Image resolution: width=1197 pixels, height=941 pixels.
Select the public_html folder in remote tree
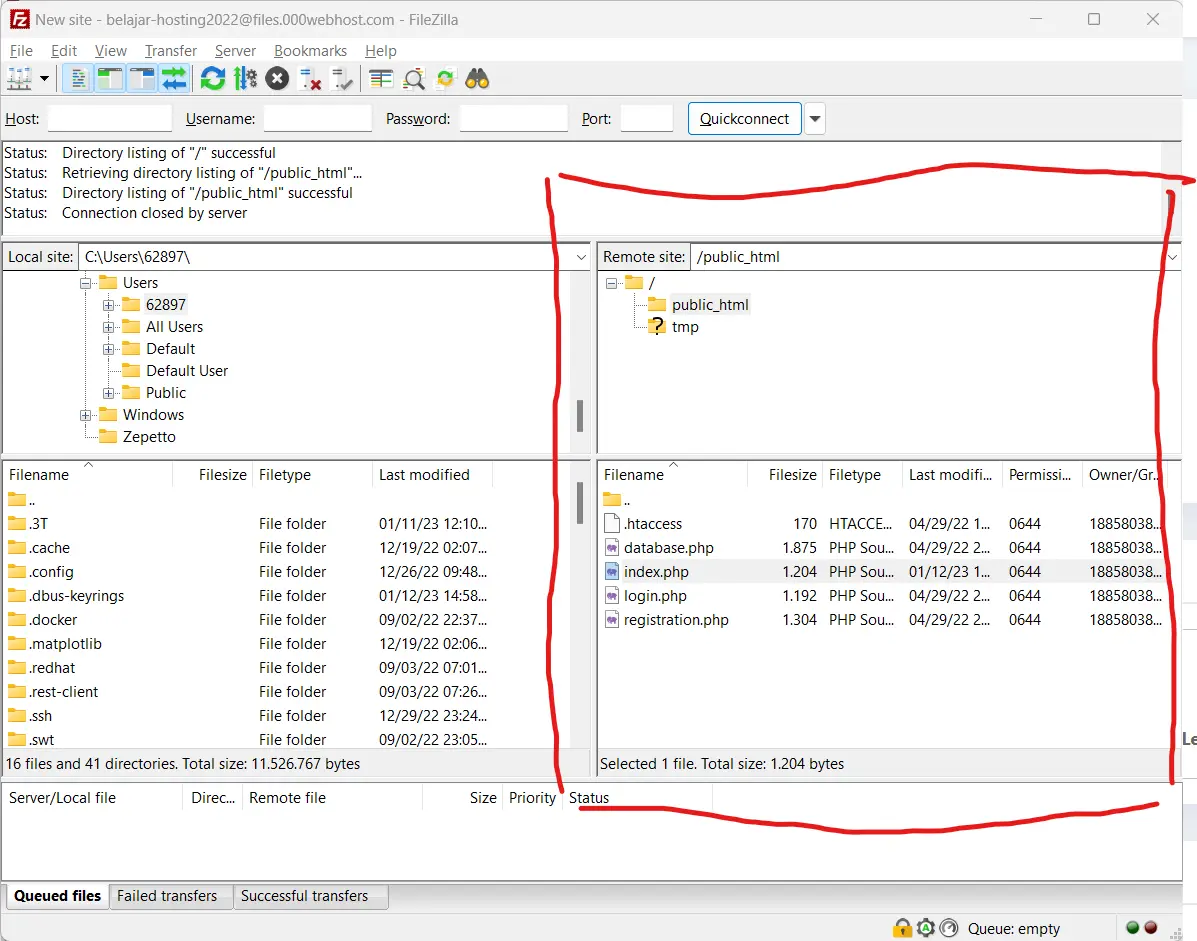coord(710,305)
